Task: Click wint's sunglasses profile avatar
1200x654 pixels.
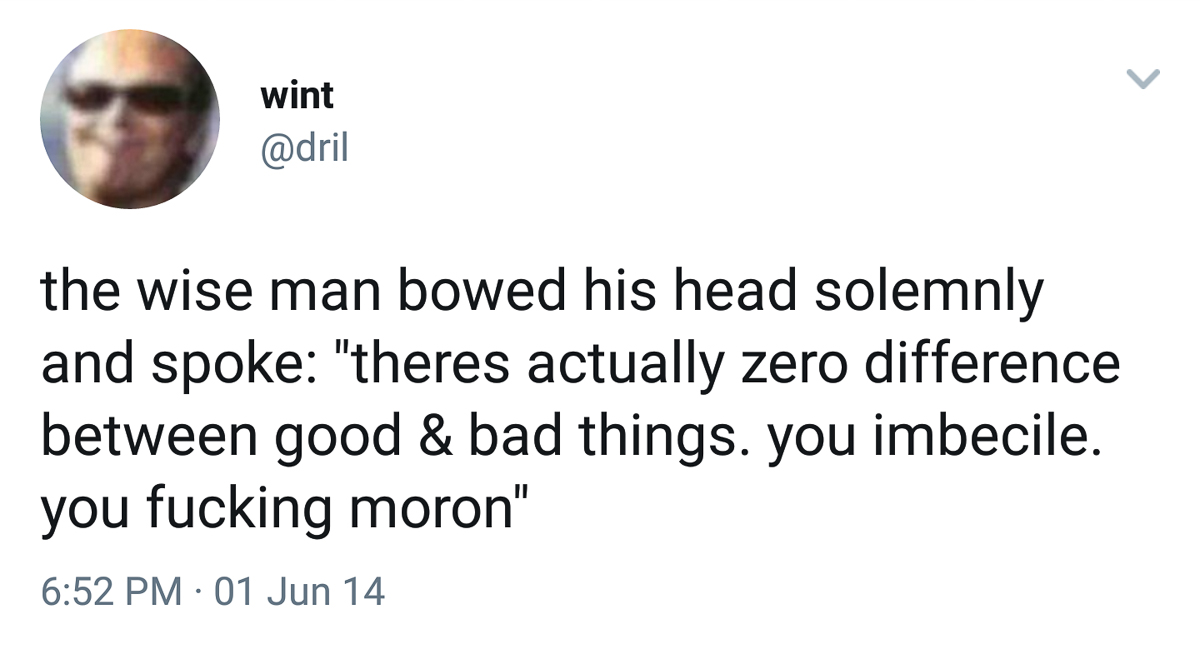Action: 129,119
